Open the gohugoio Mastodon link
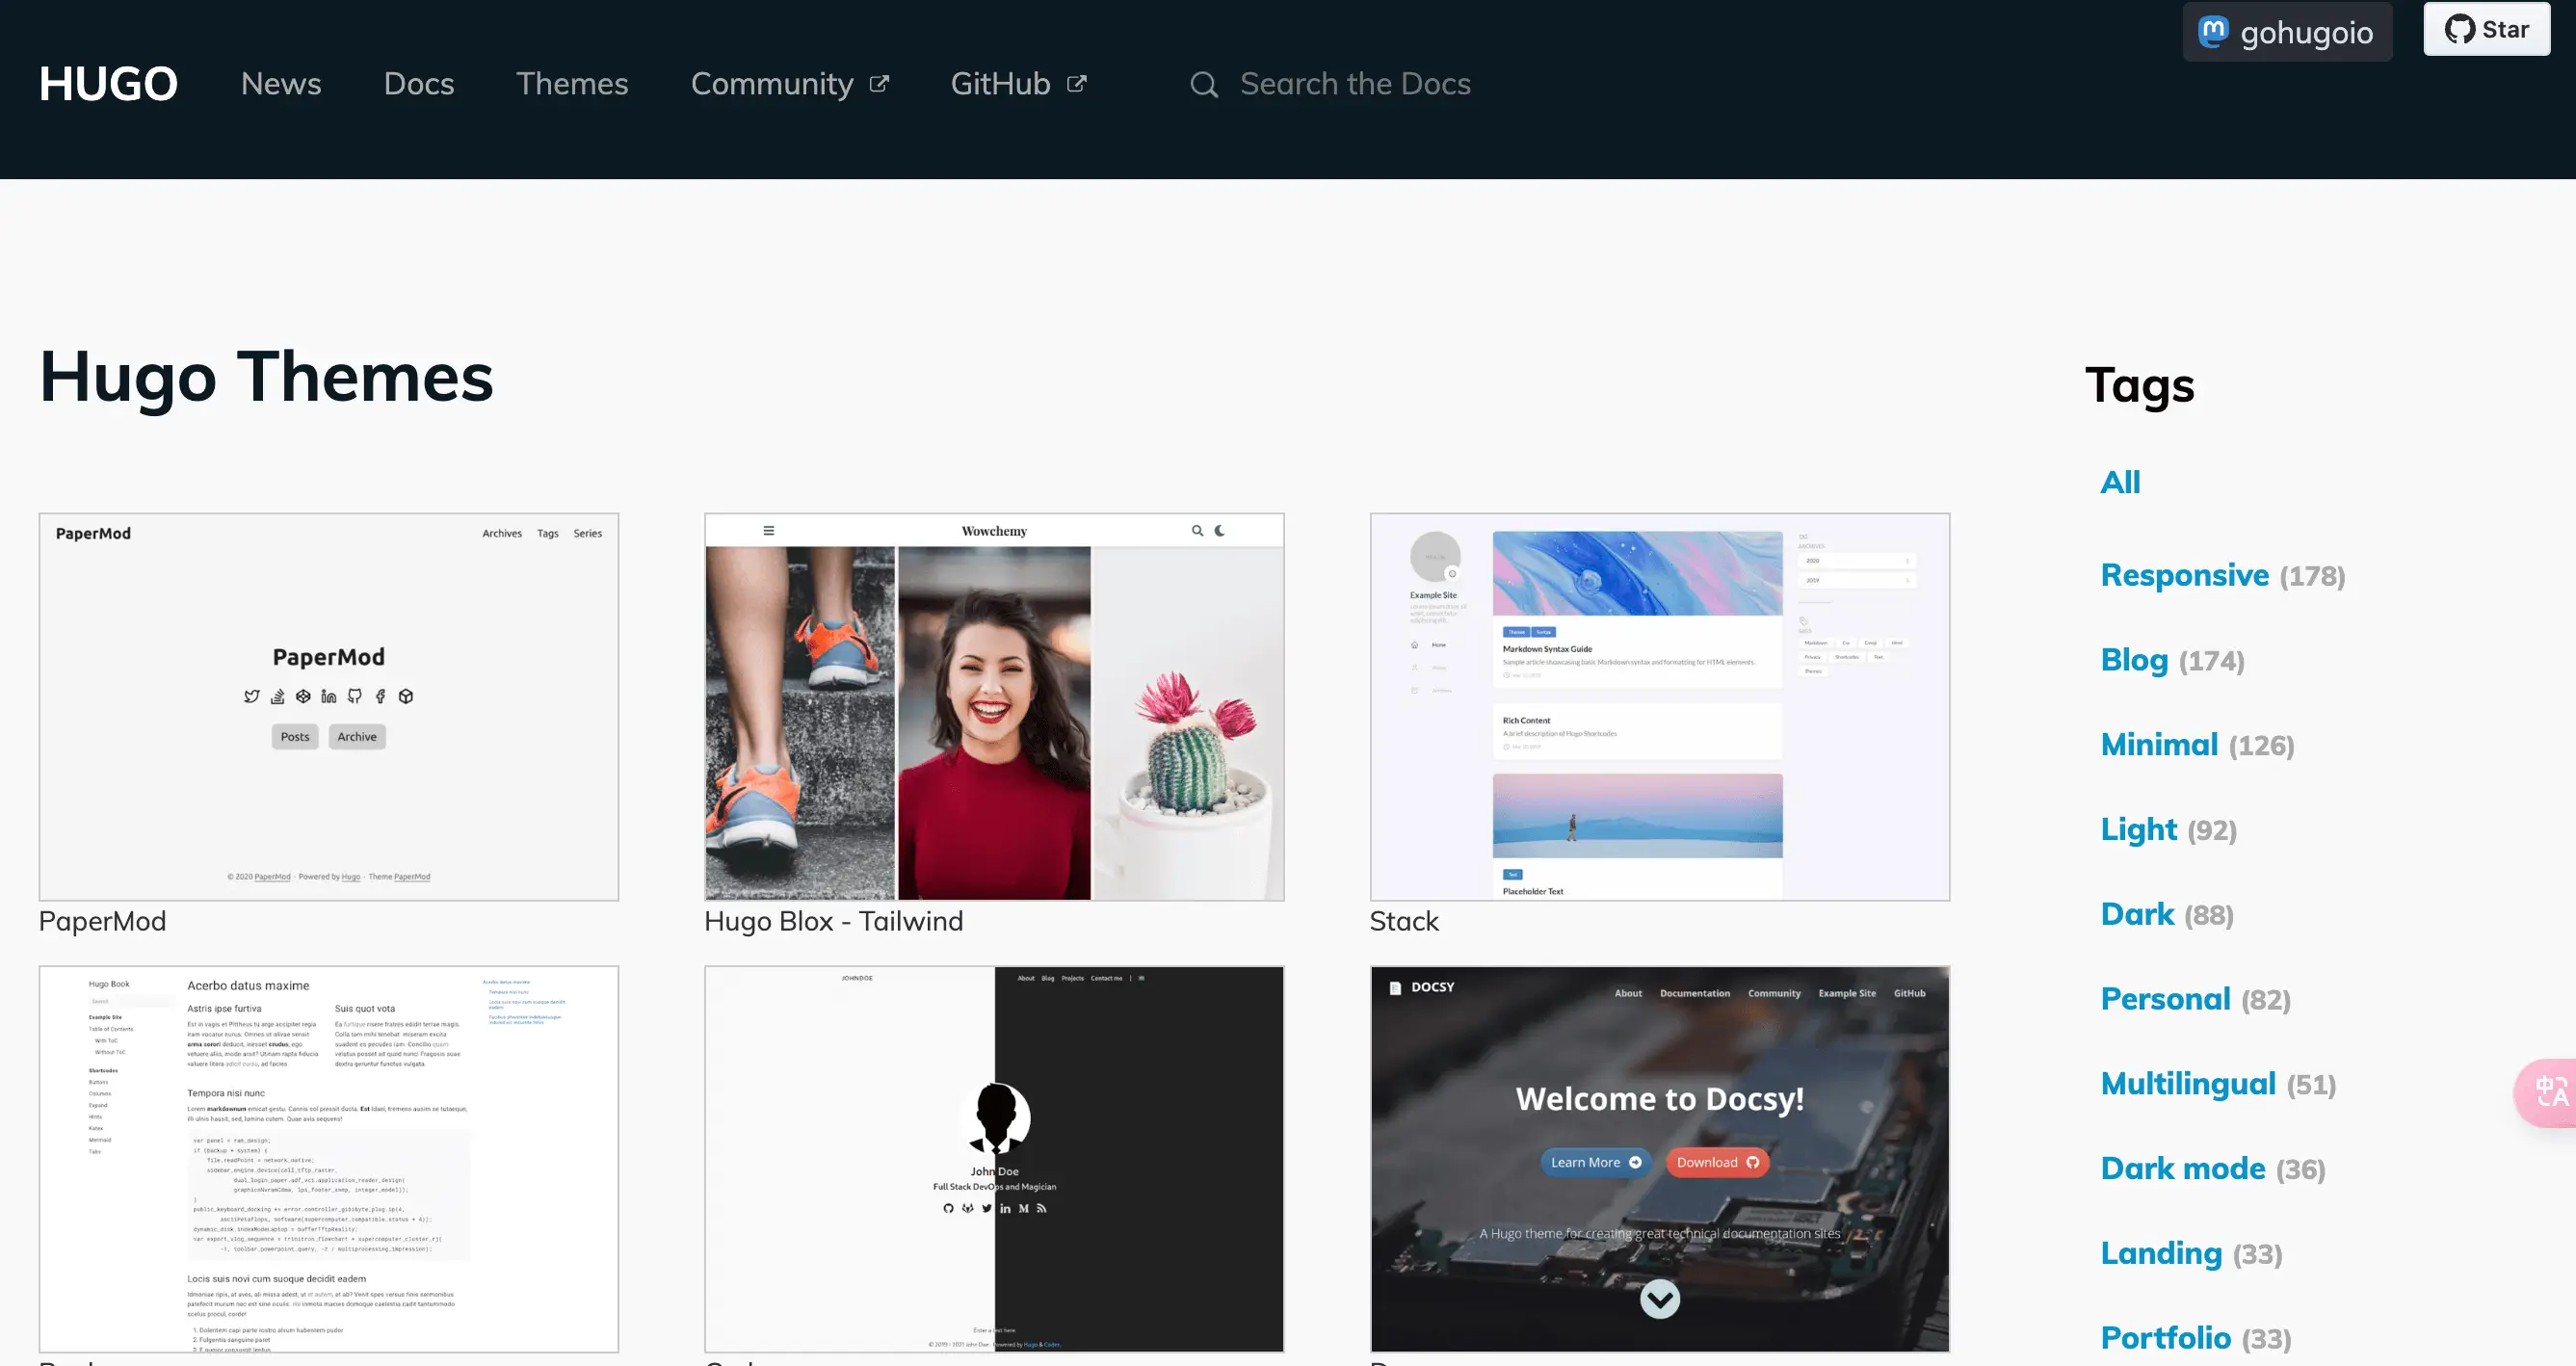The height and width of the screenshot is (1366, 2576). pos(2288,32)
